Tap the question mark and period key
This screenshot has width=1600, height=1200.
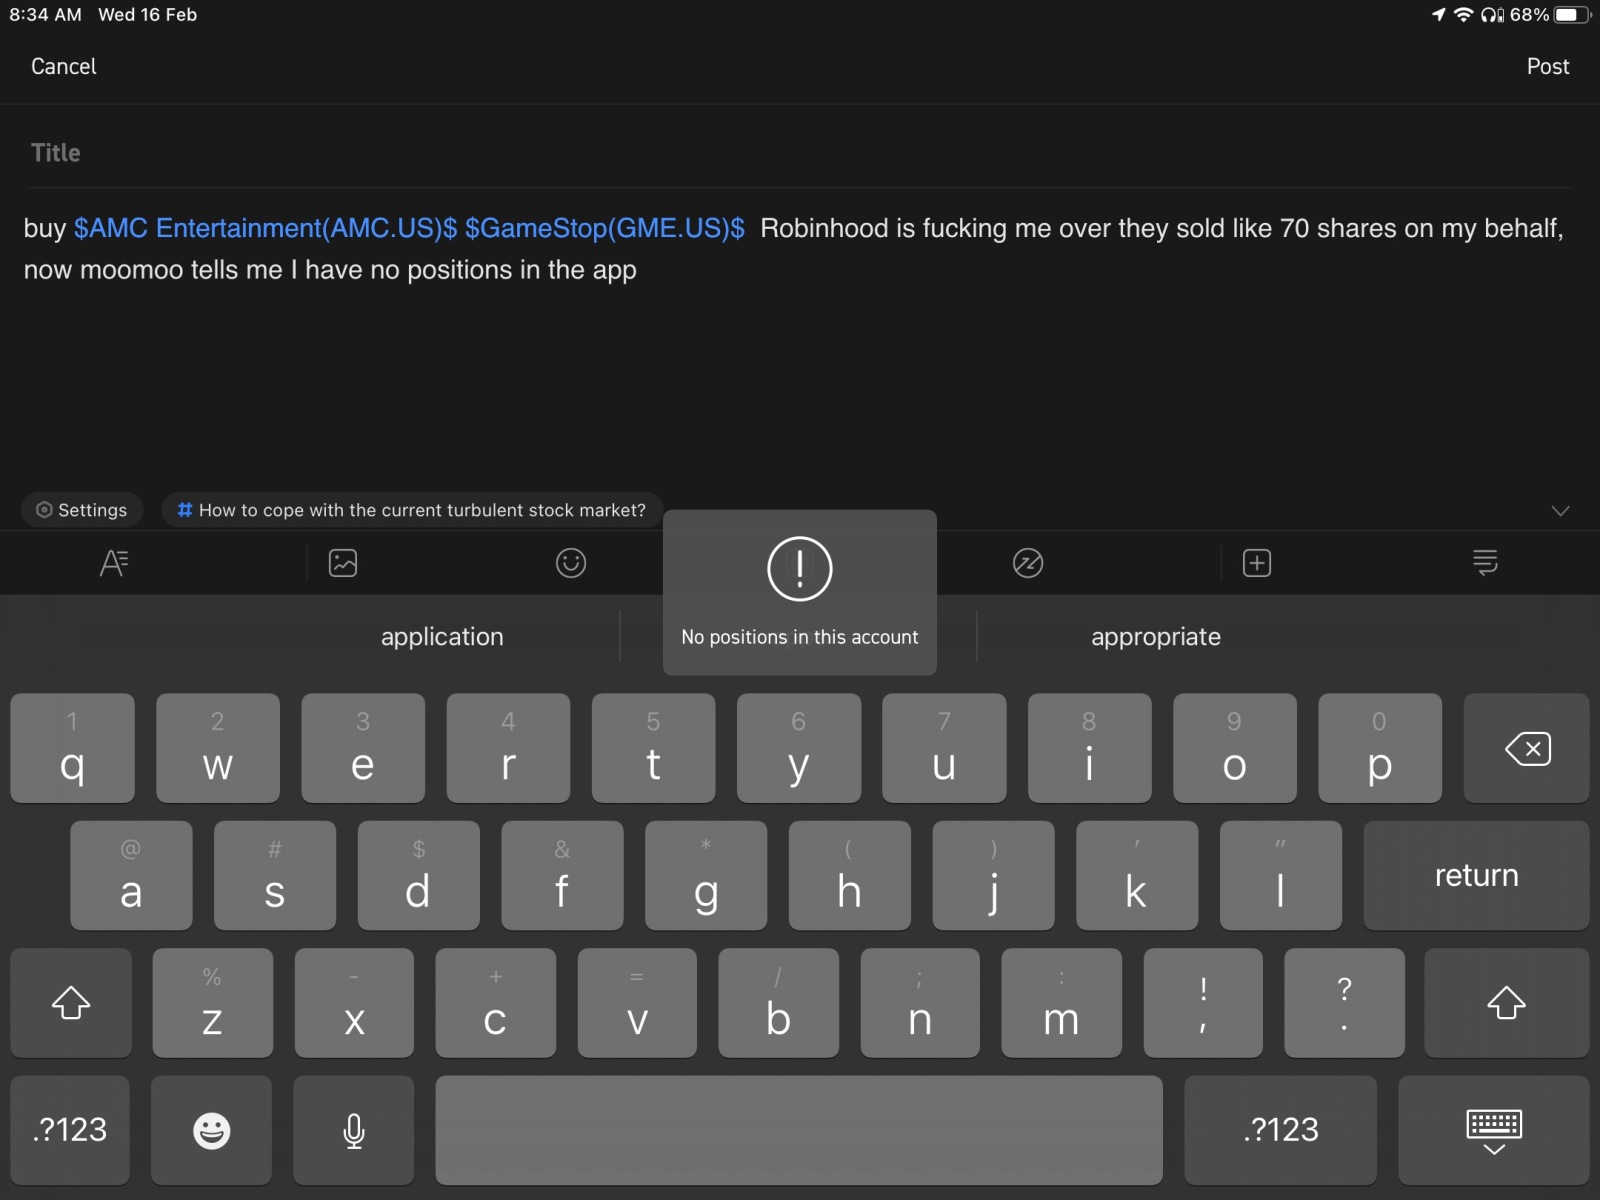[x=1344, y=1003]
